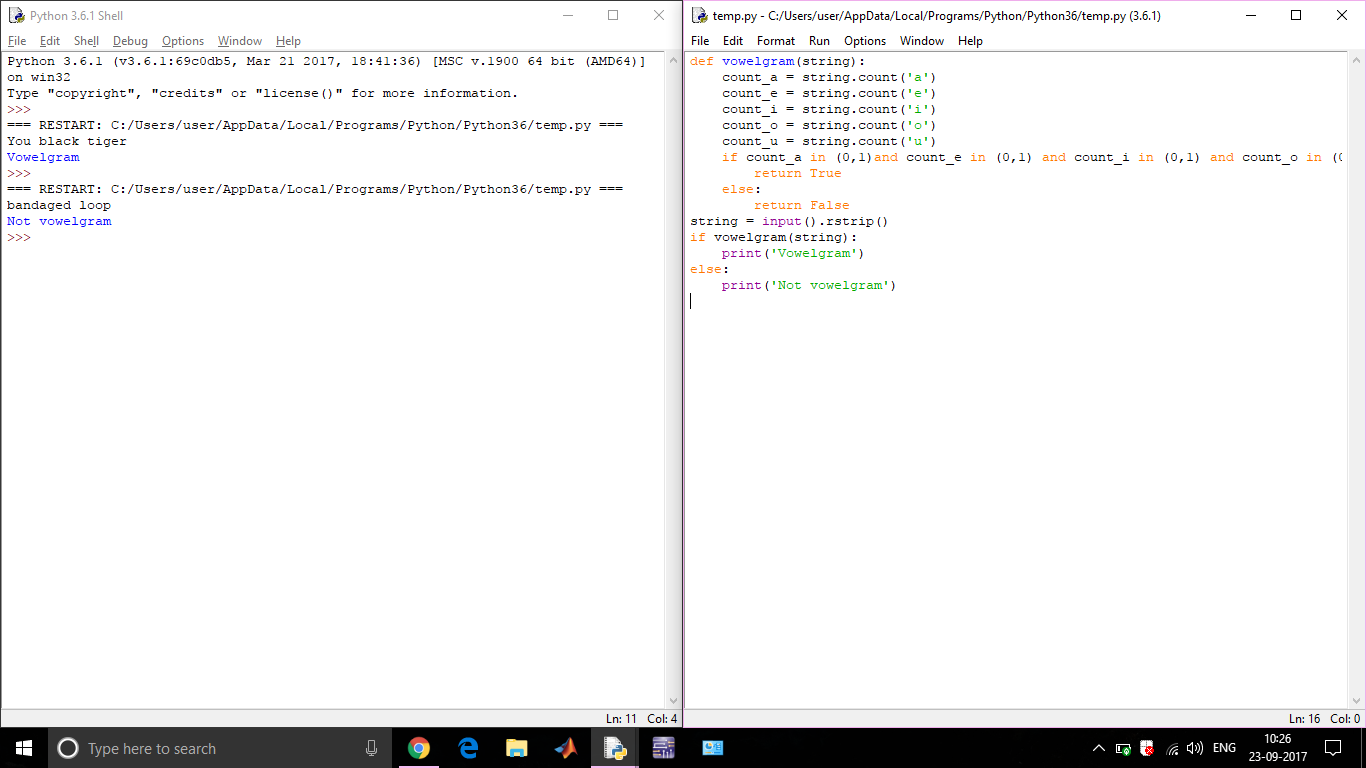
Task: Click 'Ln: 11' in Shell status bar
Action: [x=621, y=719]
